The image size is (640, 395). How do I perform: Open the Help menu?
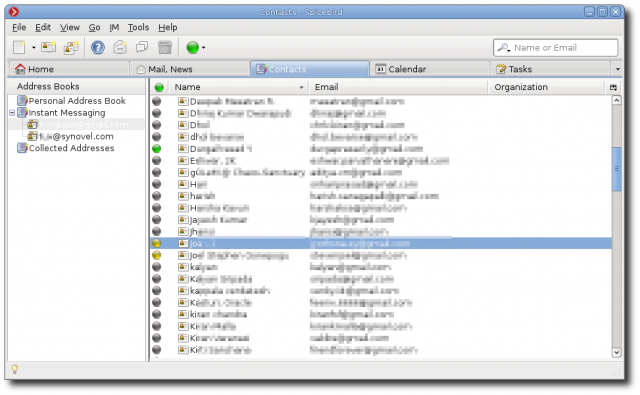point(168,27)
